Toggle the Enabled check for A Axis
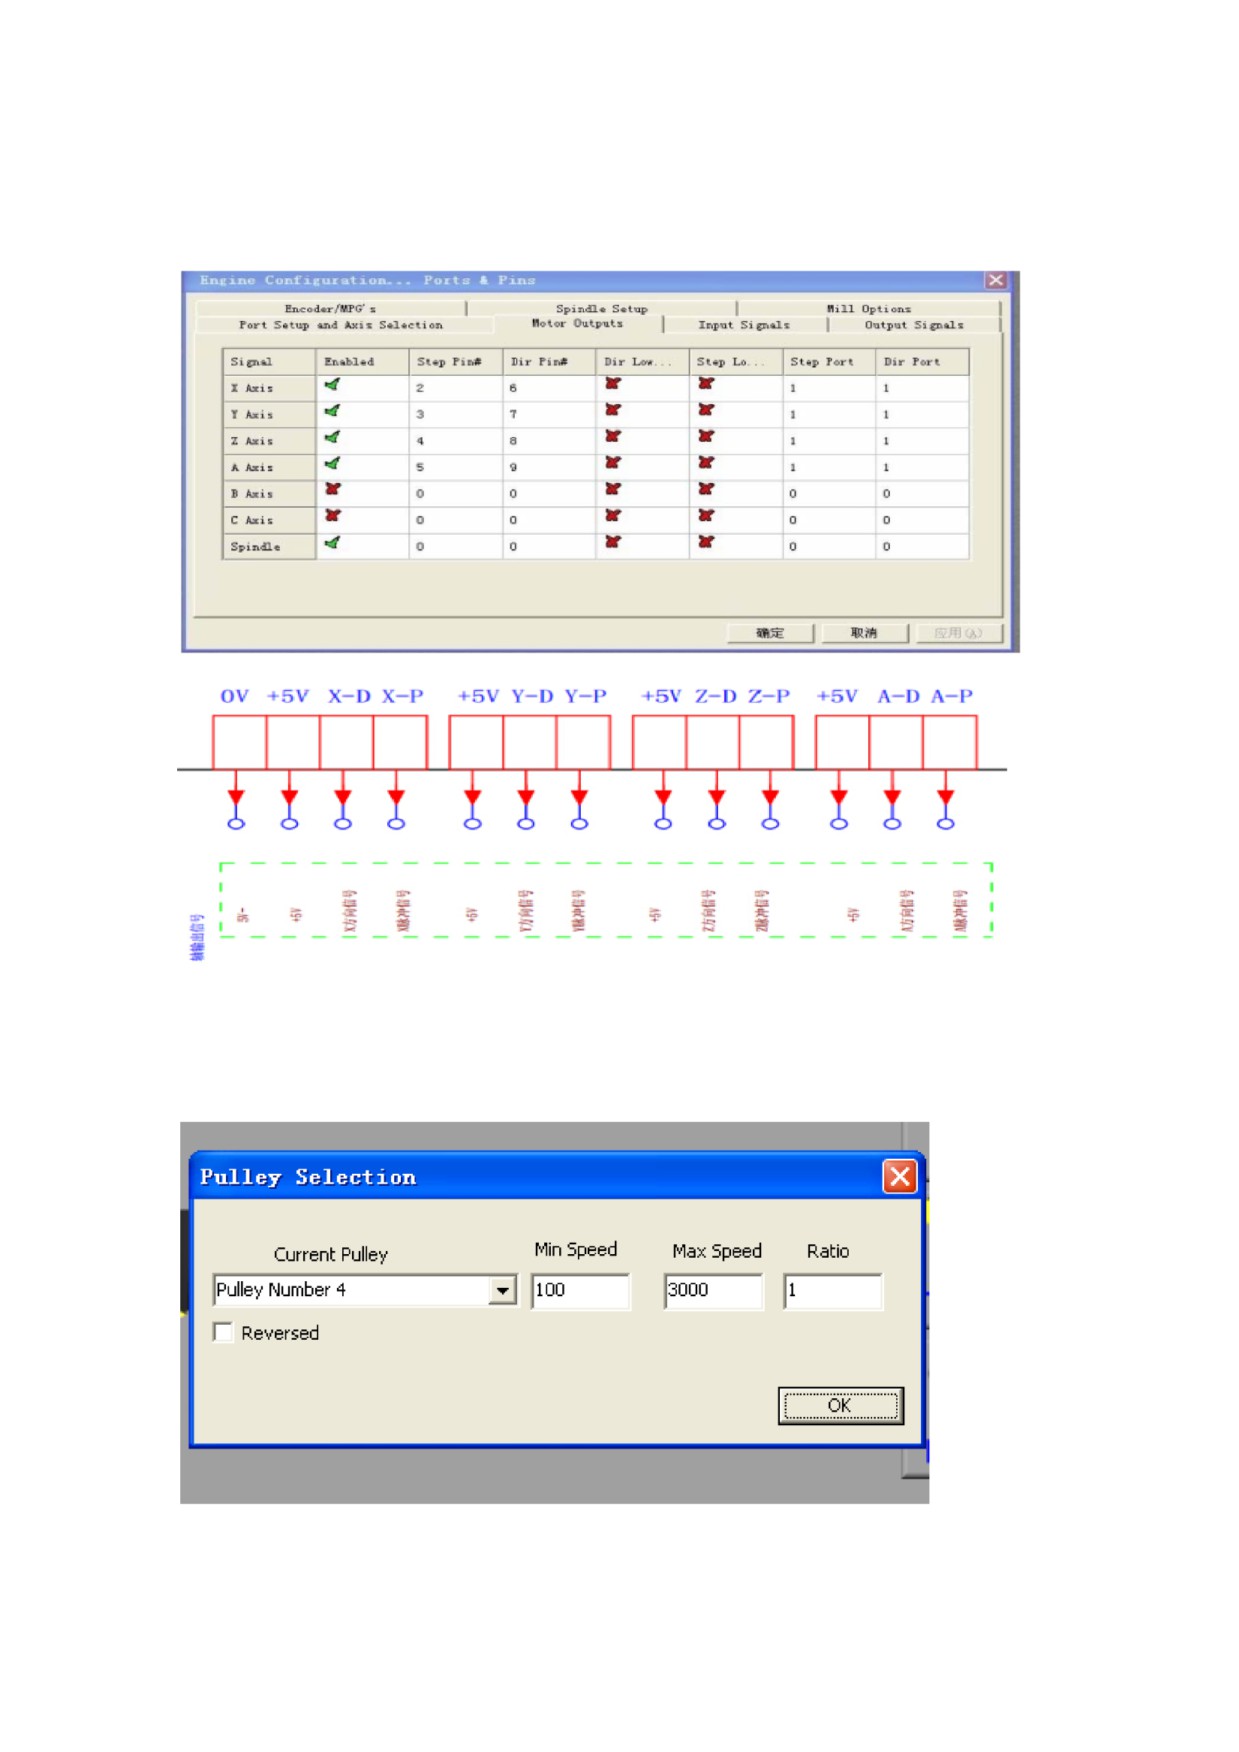Viewport: 1239px width, 1752px height. (332, 463)
